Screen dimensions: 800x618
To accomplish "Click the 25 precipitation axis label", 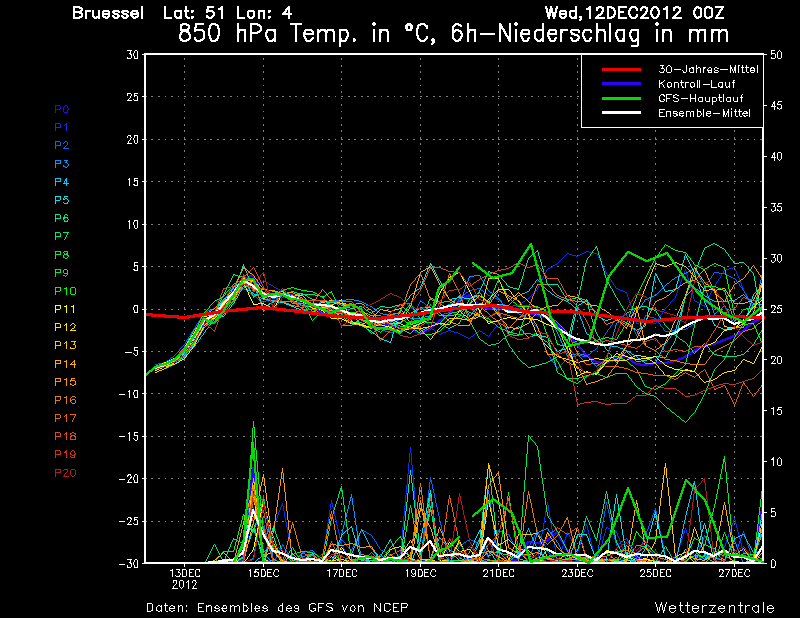I will click(776, 309).
